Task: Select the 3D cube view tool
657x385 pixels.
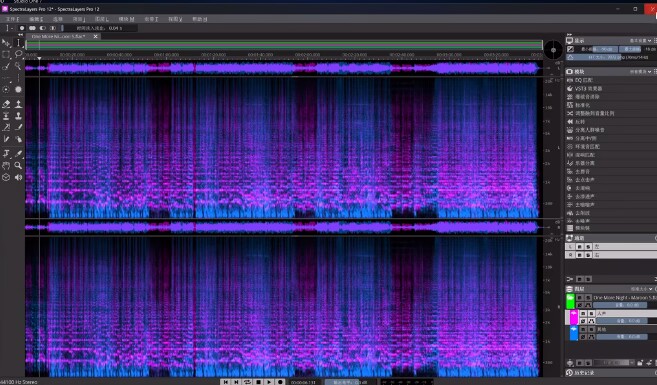Action: tap(6, 177)
